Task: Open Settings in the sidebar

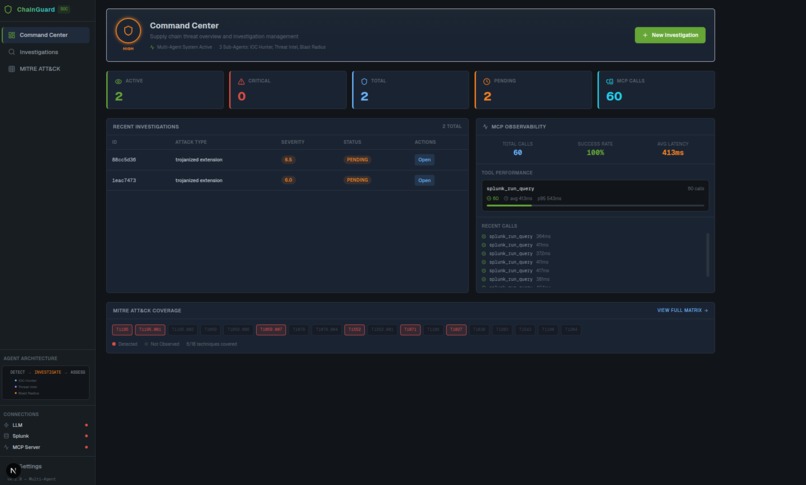Action: (x=32, y=467)
